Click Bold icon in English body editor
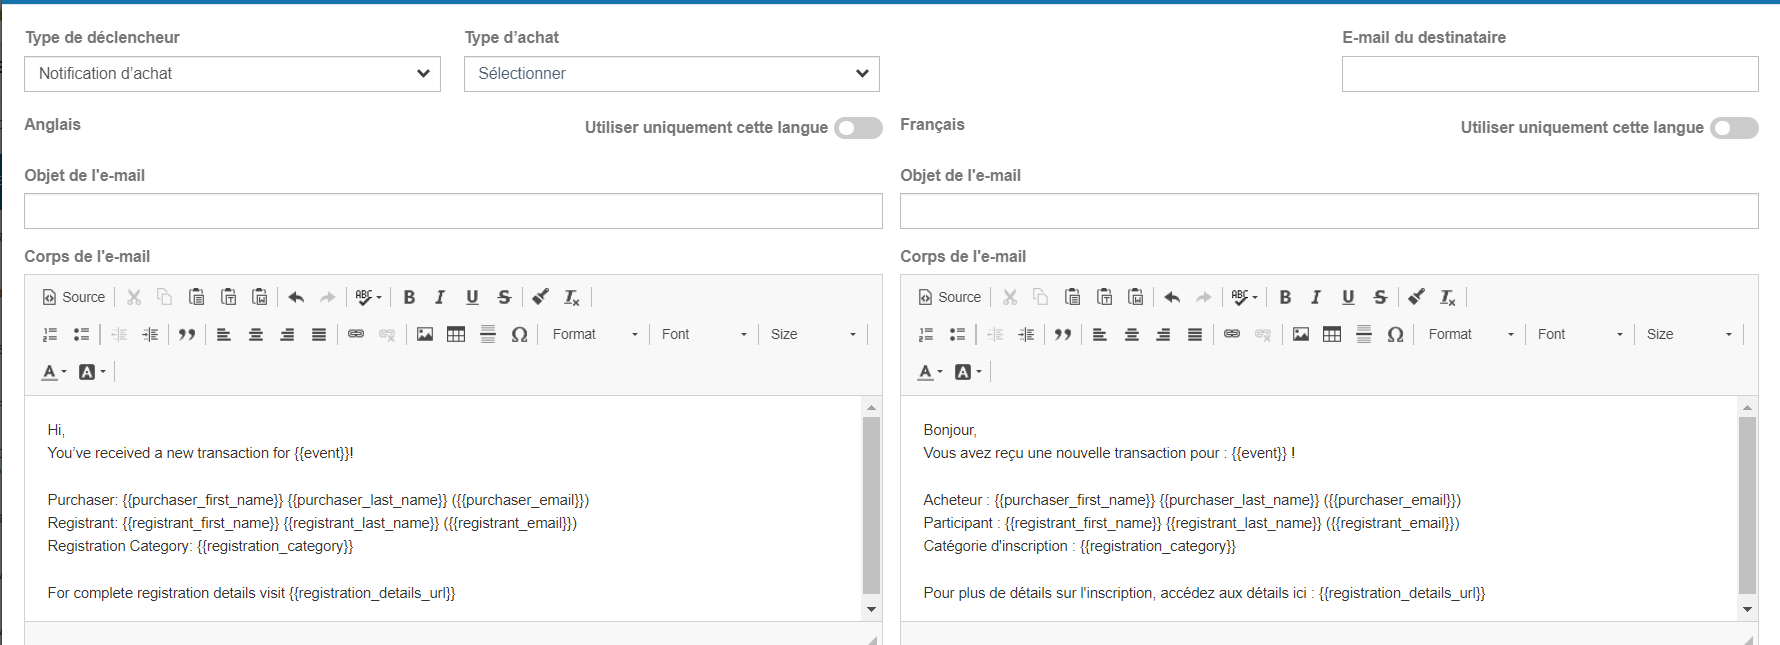1780x645 pixels. 409,297
